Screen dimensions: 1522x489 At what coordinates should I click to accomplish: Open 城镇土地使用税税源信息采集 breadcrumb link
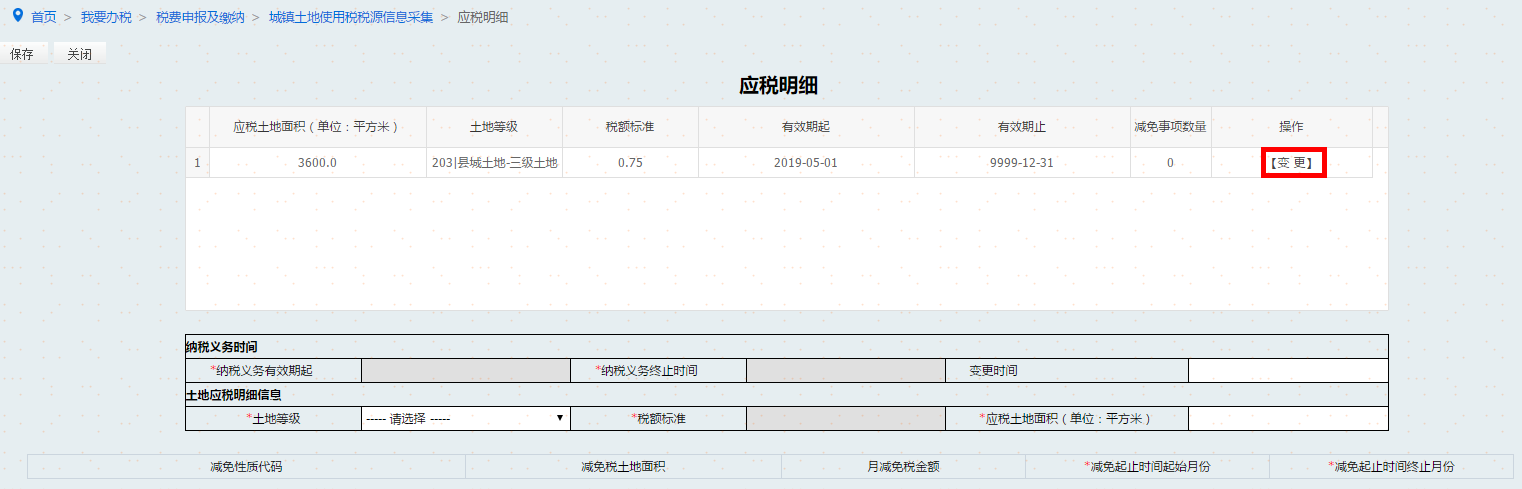click(x=351, y=18)
